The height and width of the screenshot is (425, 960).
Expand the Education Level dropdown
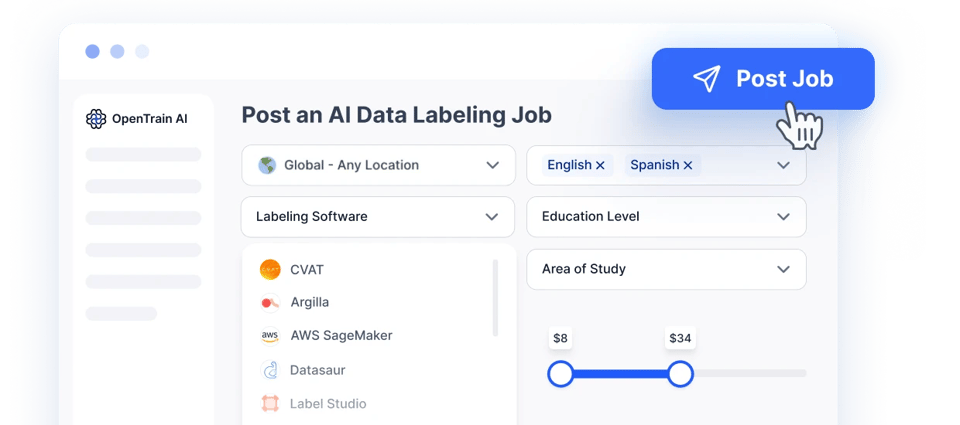coord(783,216)
